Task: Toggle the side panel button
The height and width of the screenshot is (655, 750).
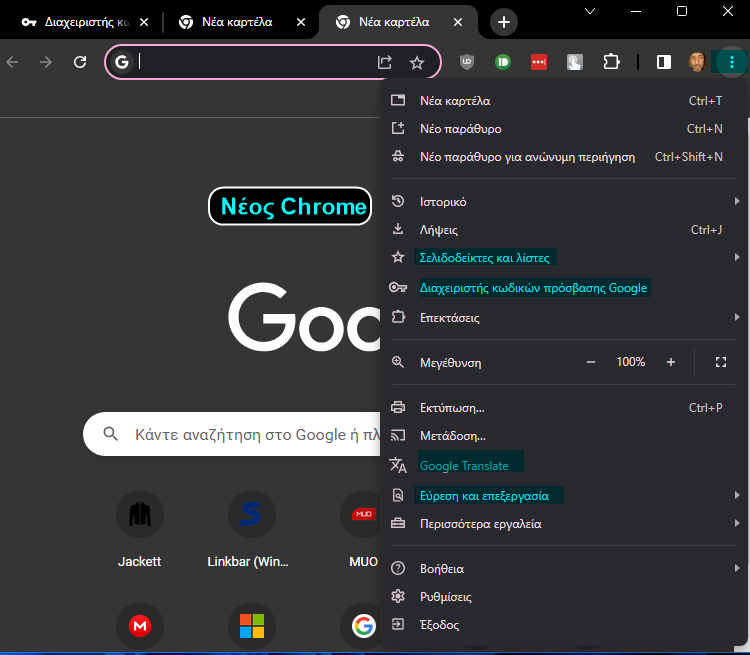Action: tap(664, 62)
